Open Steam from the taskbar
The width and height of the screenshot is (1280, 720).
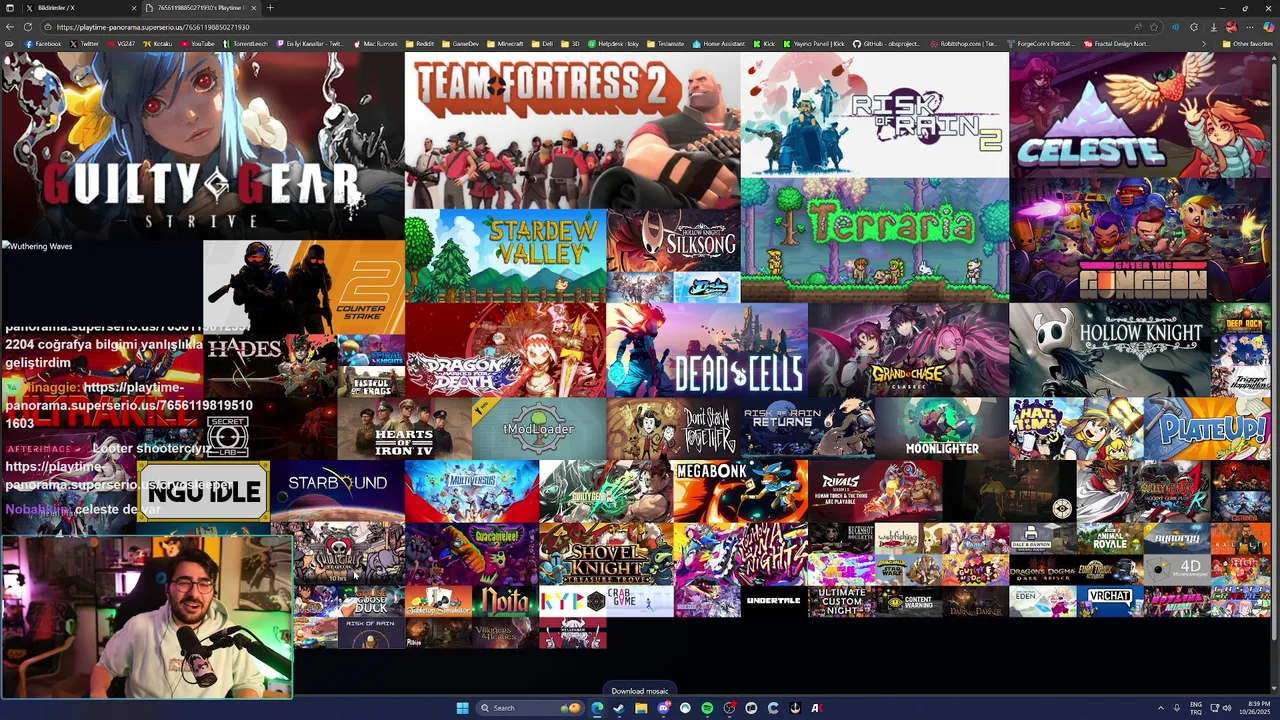click(619, 708)
